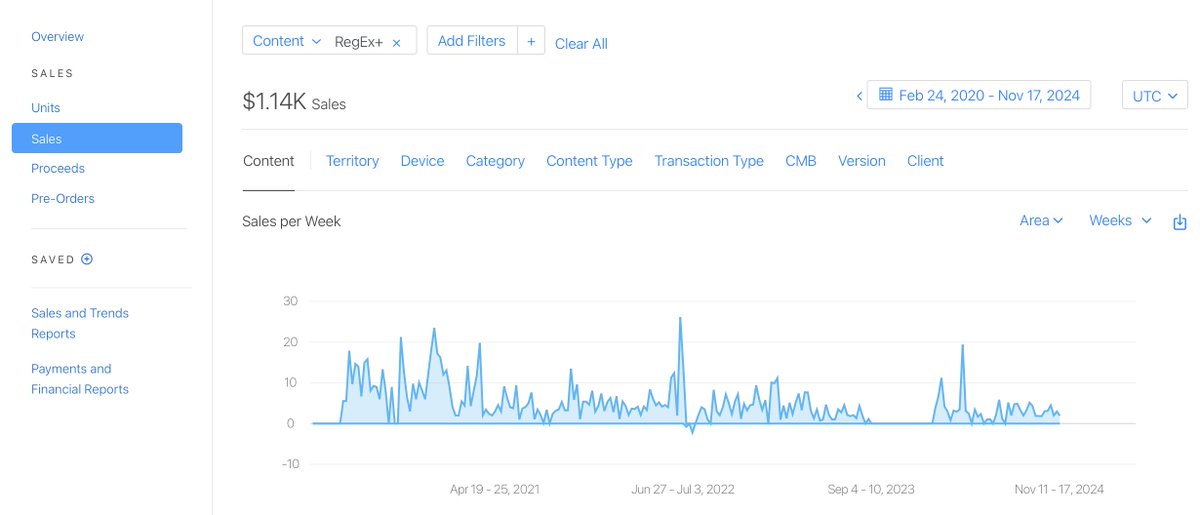Go to Overview in the sidebar
This screenshot has width=1200, height=515.
coord(57,37)
